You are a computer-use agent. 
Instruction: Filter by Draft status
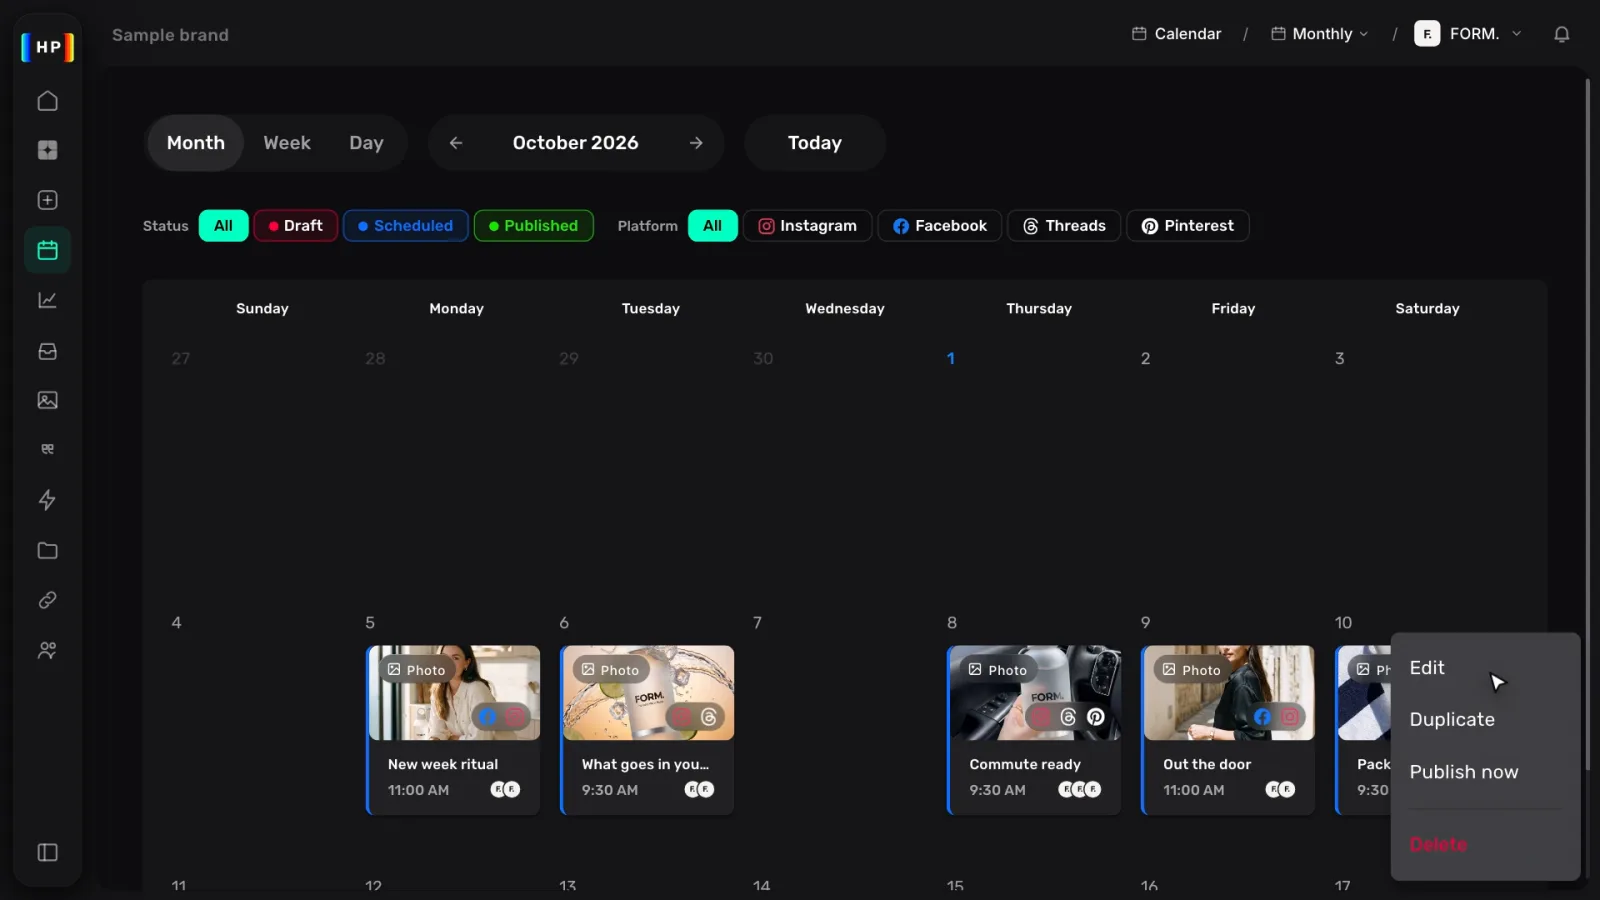pos(295,226)
